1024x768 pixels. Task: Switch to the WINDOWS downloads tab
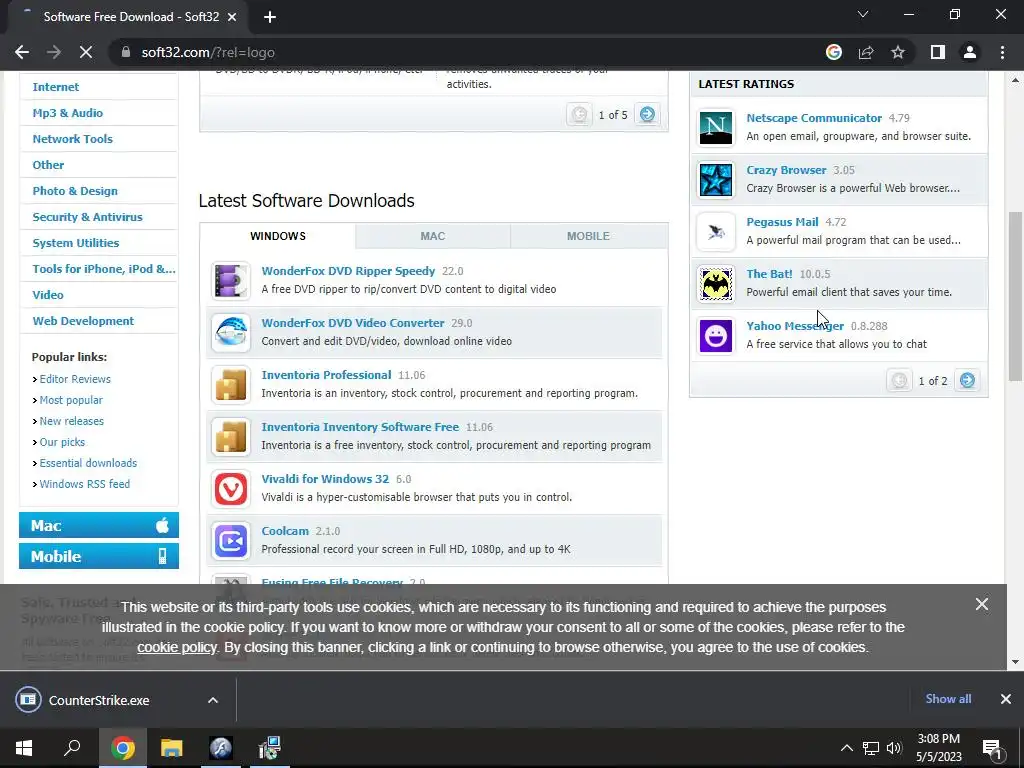pos(278,236)
